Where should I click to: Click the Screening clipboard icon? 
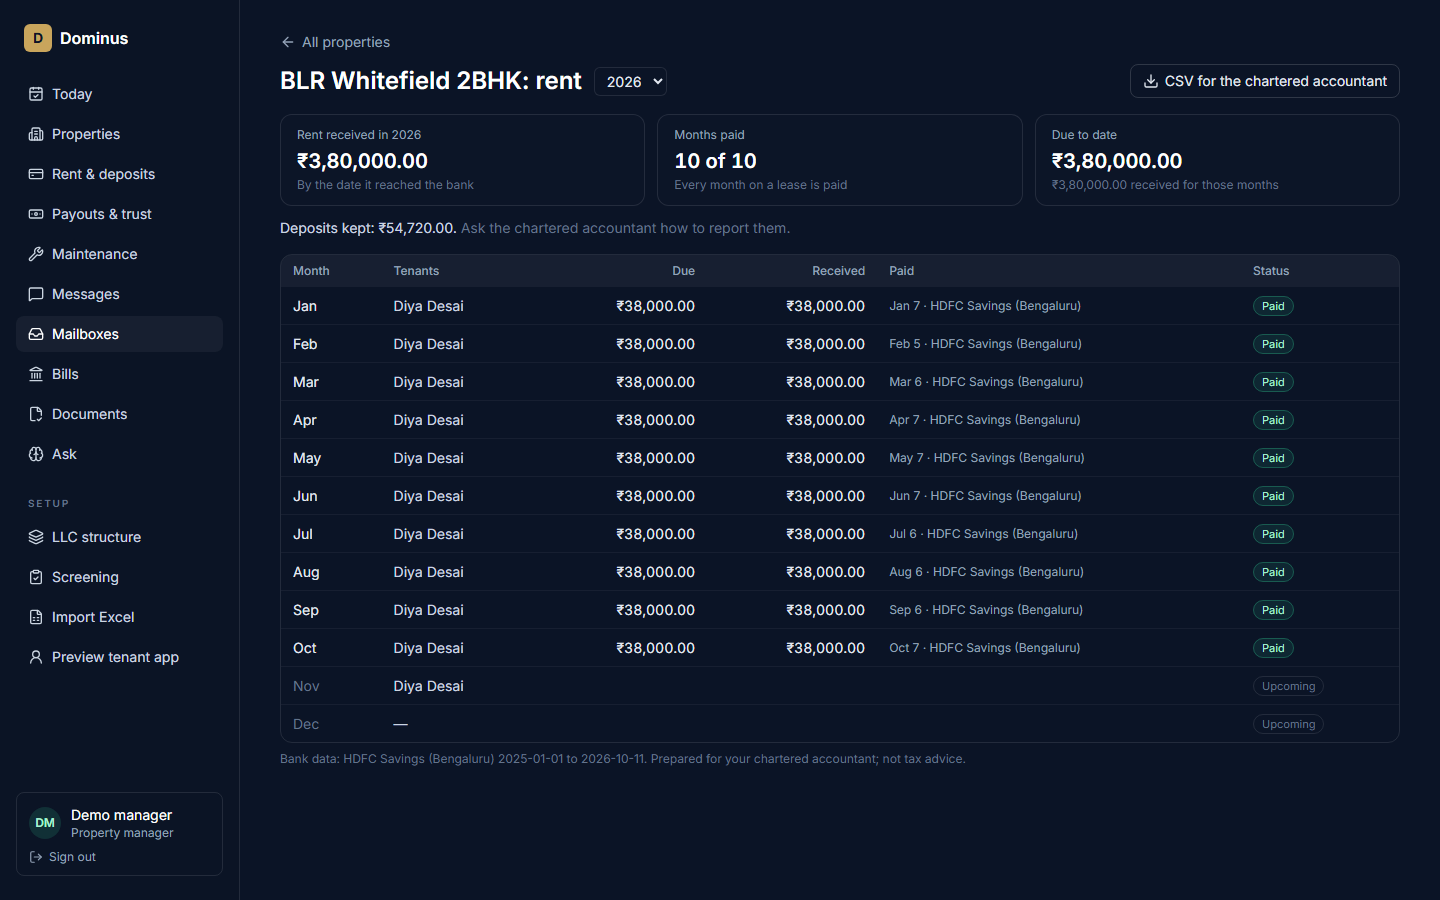pyautogui.click(x=36, y=577)
